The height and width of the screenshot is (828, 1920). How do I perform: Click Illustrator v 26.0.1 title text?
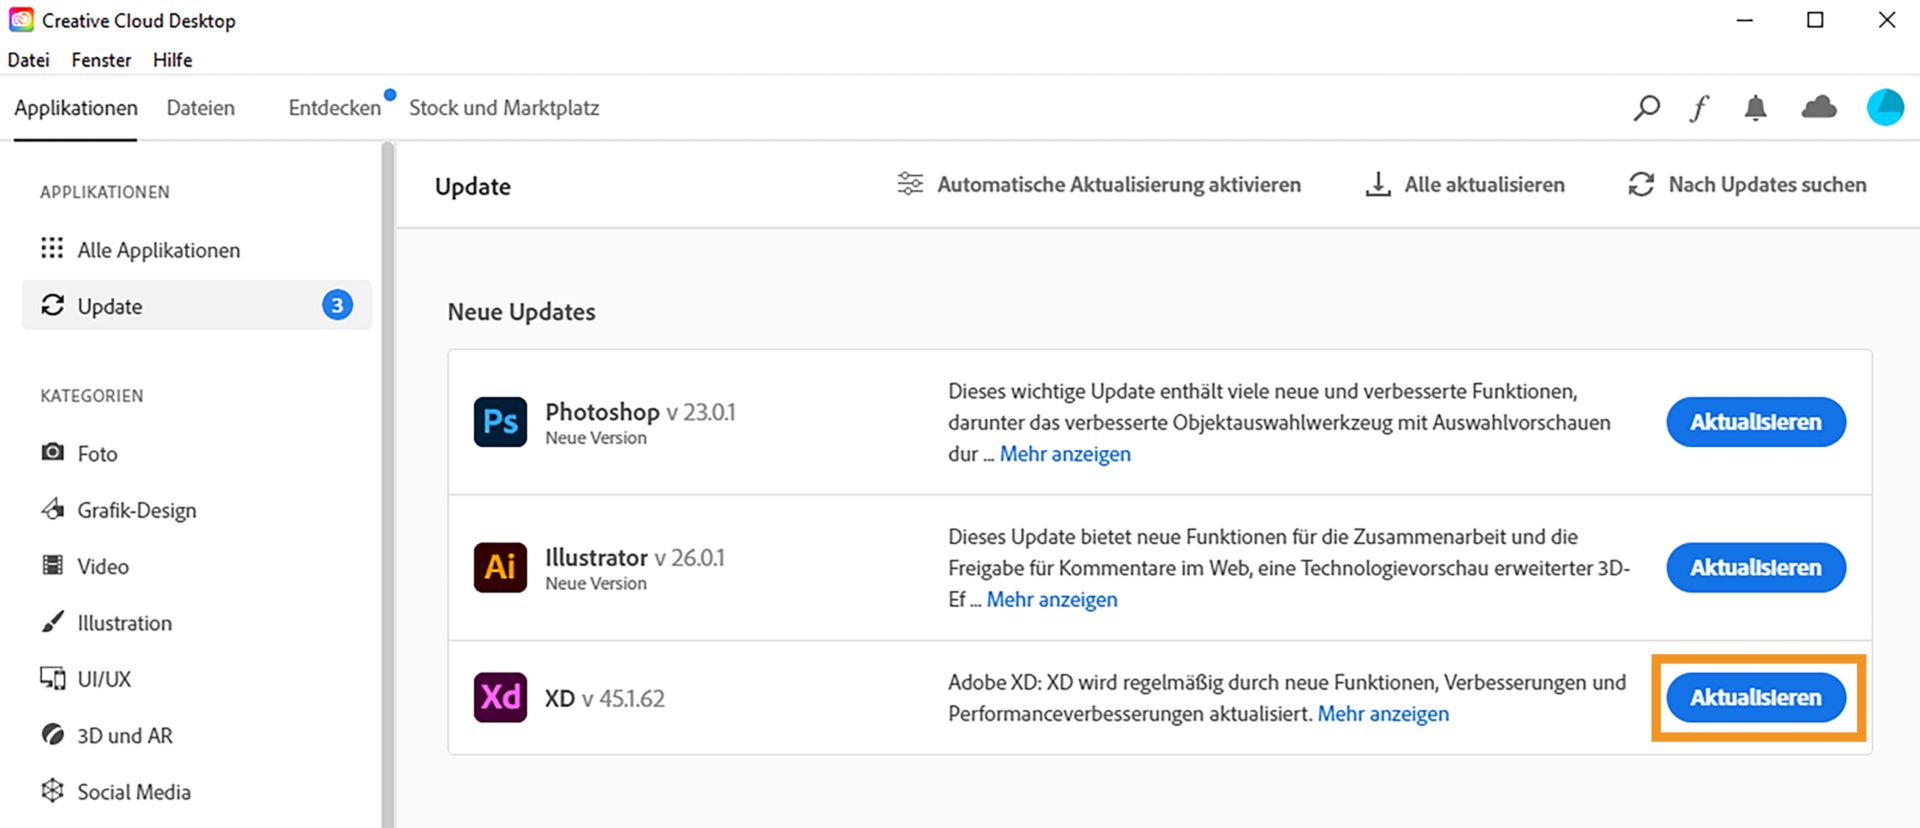pyautogui.click(x=635, y=557)
